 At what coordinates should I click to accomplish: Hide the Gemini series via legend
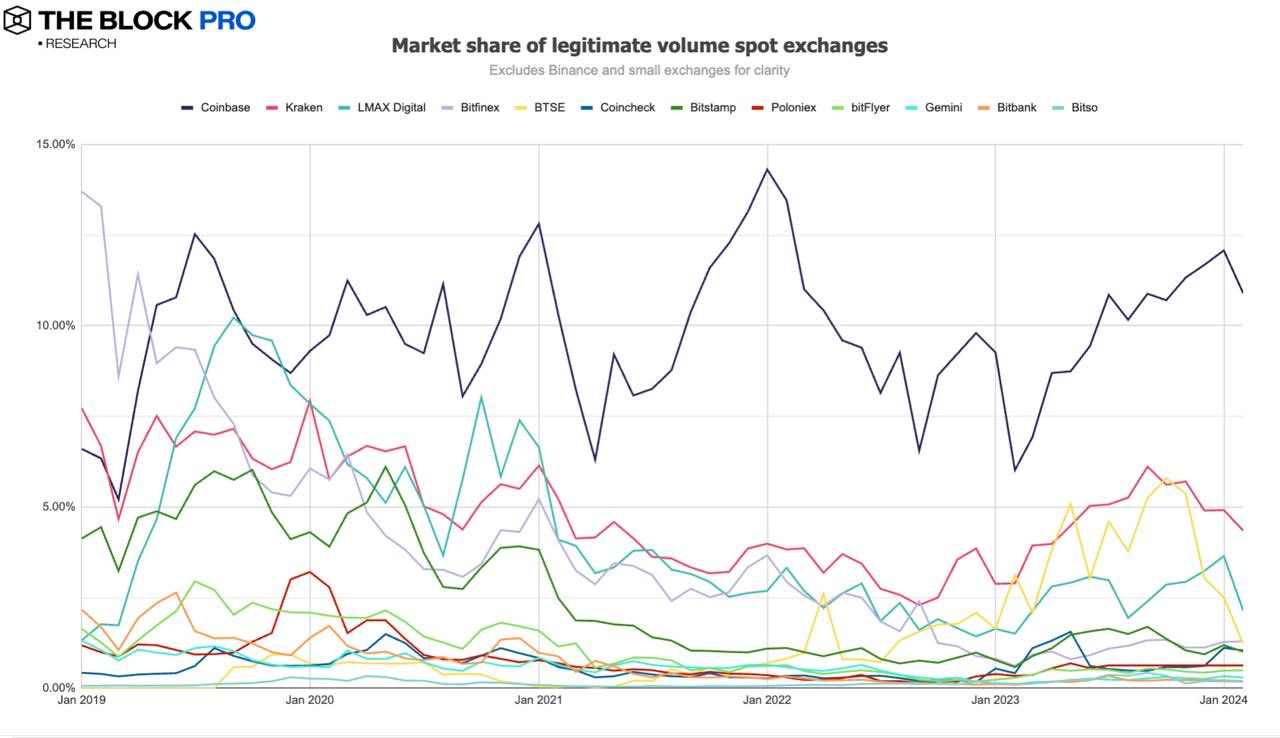[933, 107]
